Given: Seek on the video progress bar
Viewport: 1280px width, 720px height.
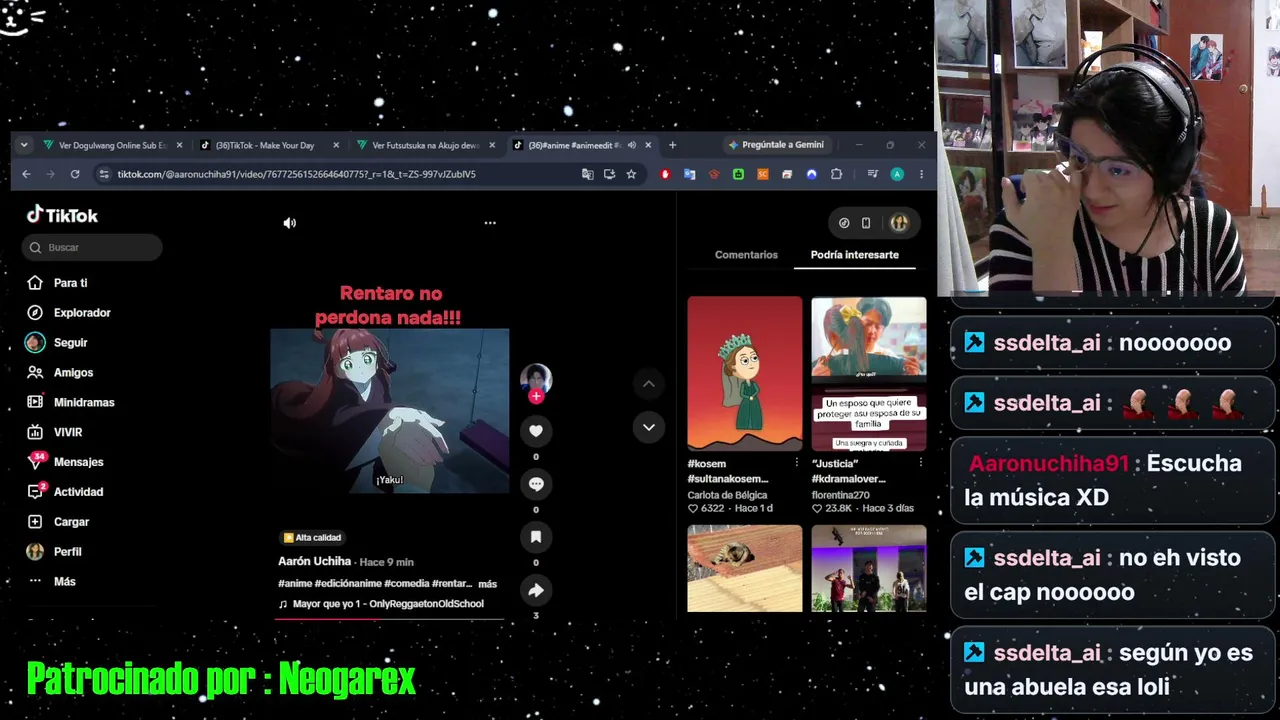Looking at the screenshot, I should (x=389, y=619).
